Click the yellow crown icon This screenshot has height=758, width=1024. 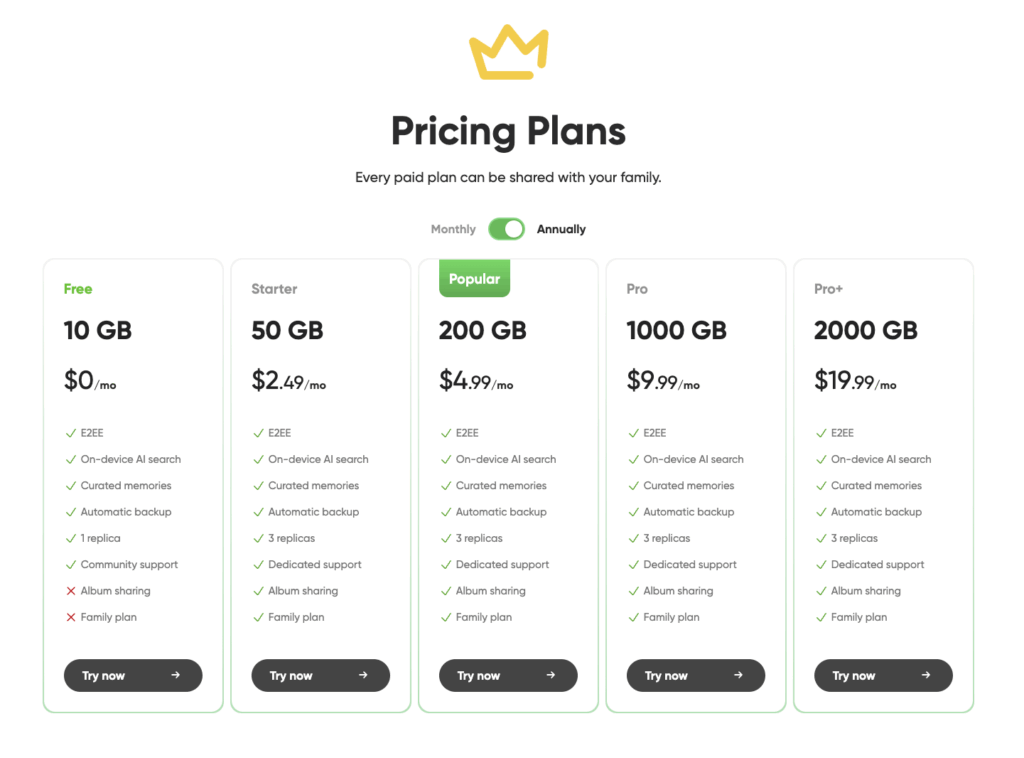point(509,52)
